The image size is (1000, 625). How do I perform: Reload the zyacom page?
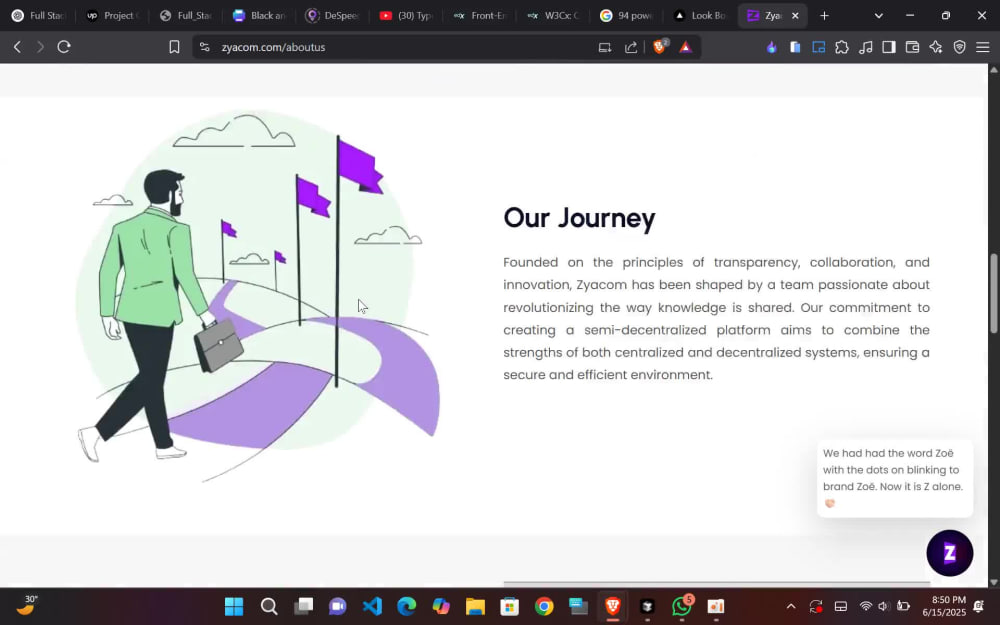[64, 47]
